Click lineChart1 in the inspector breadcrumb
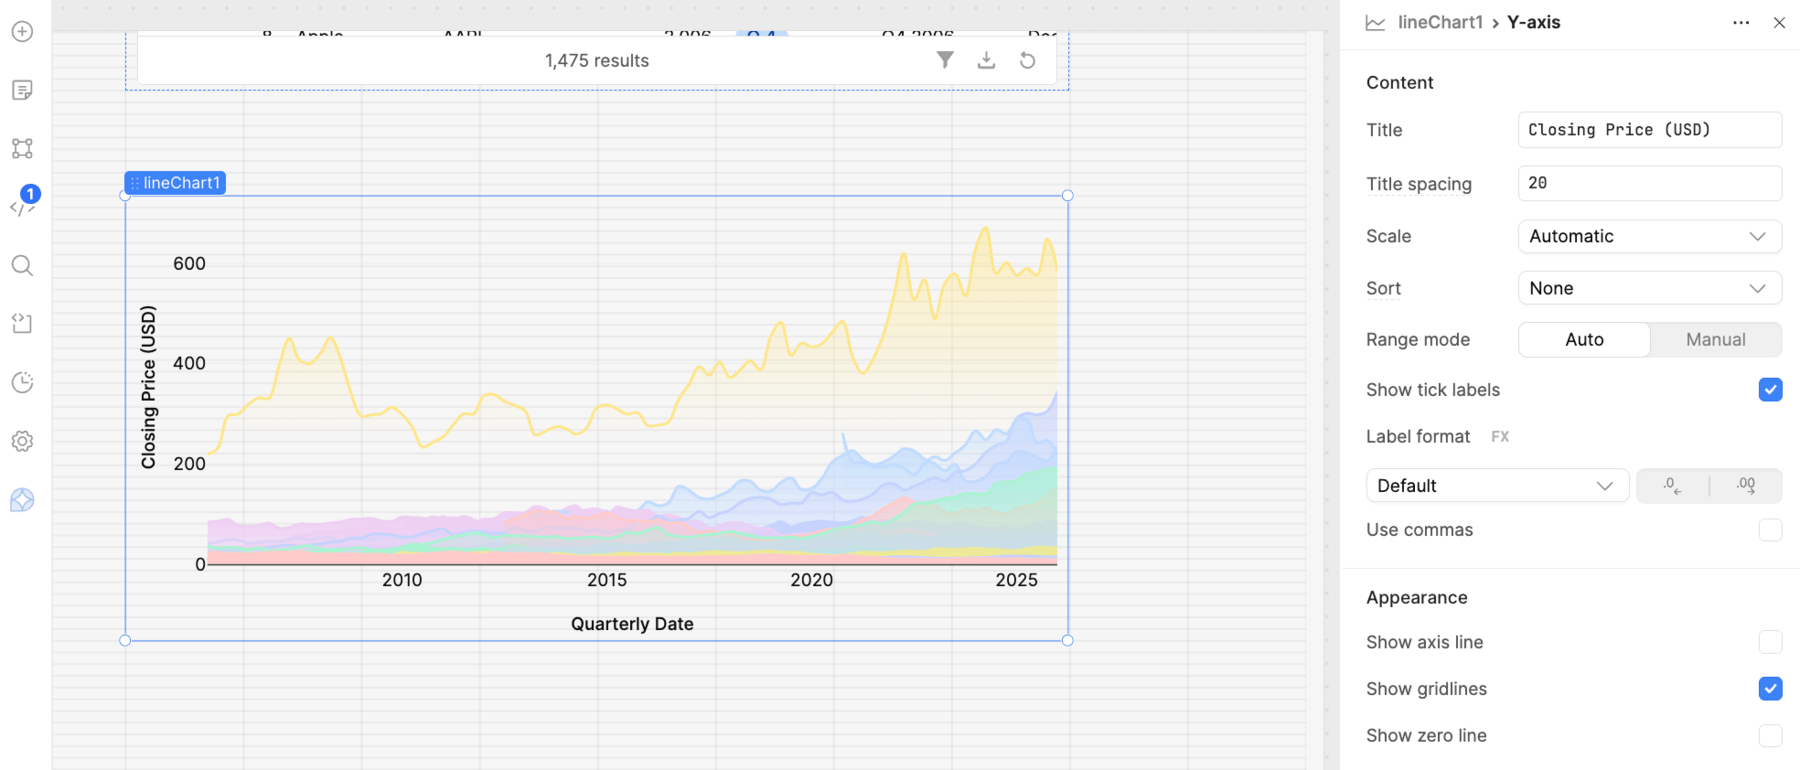The width and height of the screenshot is (1800, 770). [1440, 22]
